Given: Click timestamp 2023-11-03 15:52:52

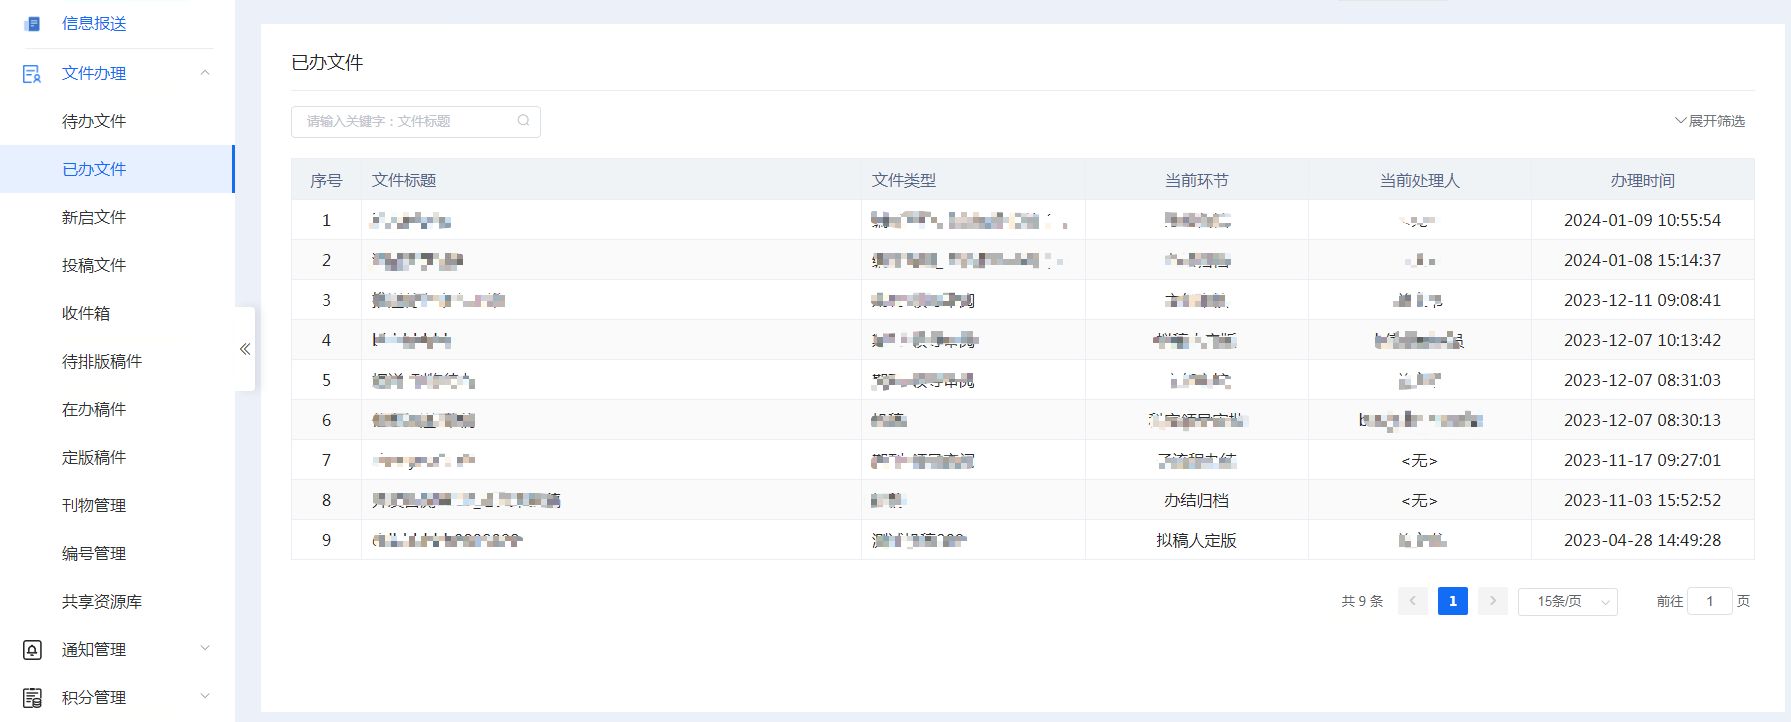Looking at the screenshot, I should click(1642, 500).
